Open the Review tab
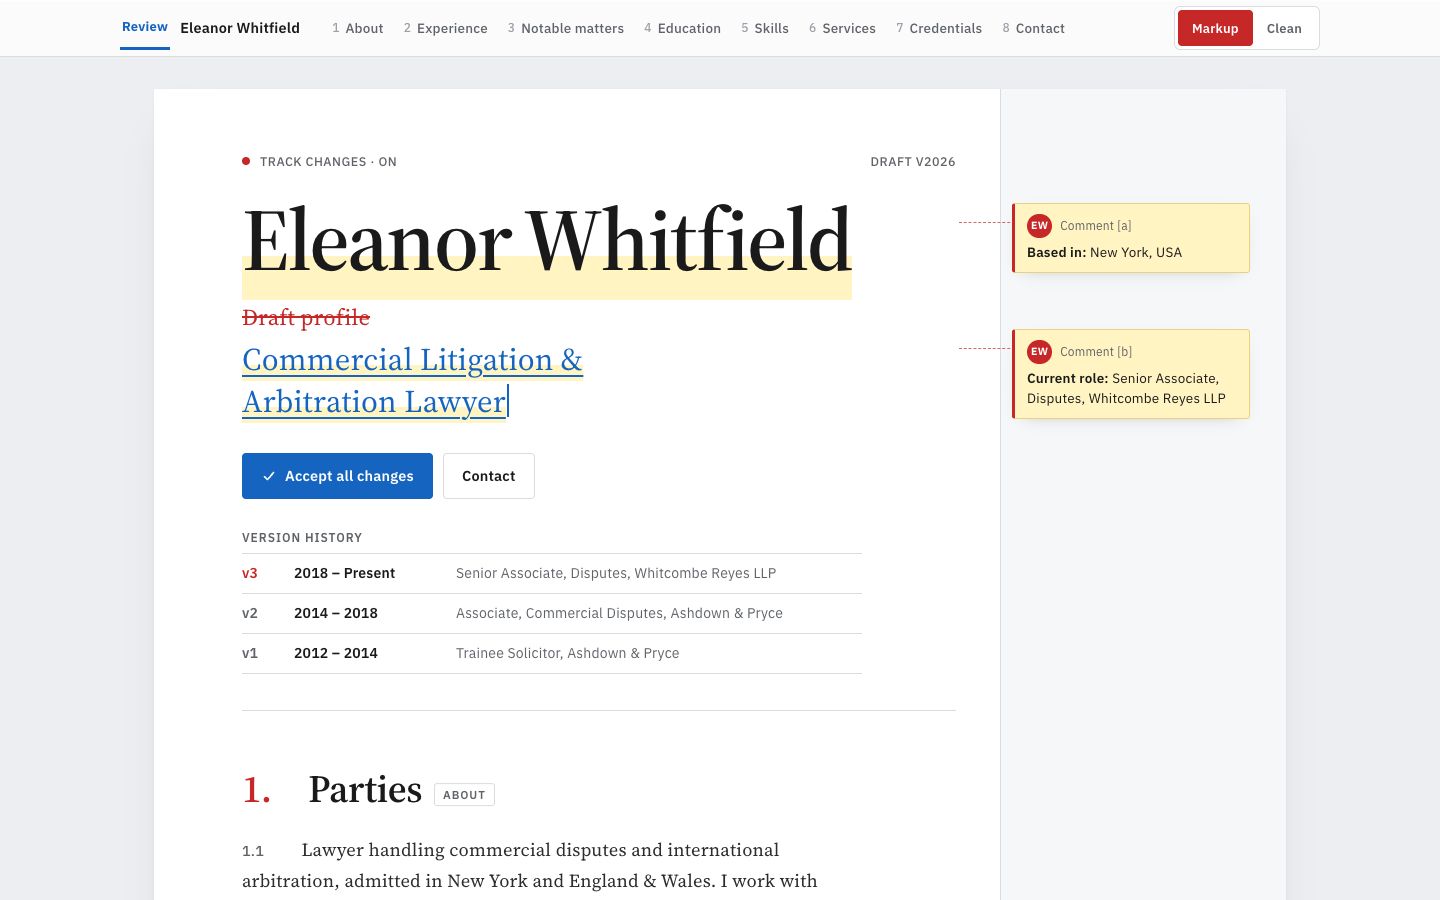1440x900 pixels. (145, 27)
